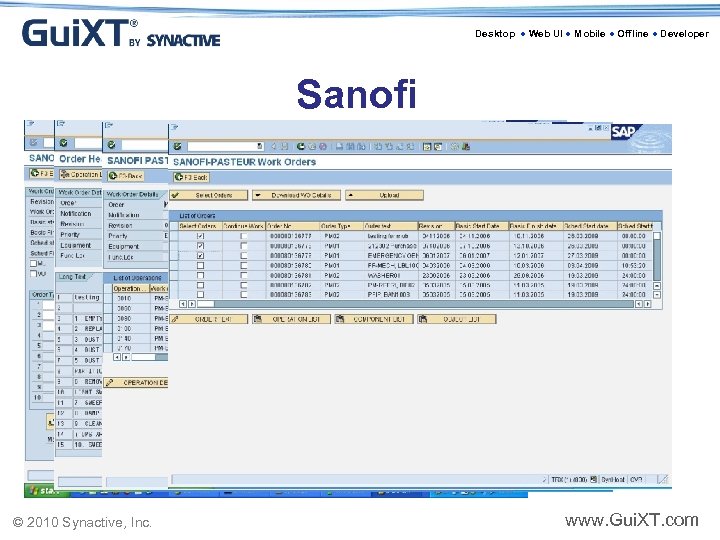Click Basic Start Date column header

pos(481,226)
